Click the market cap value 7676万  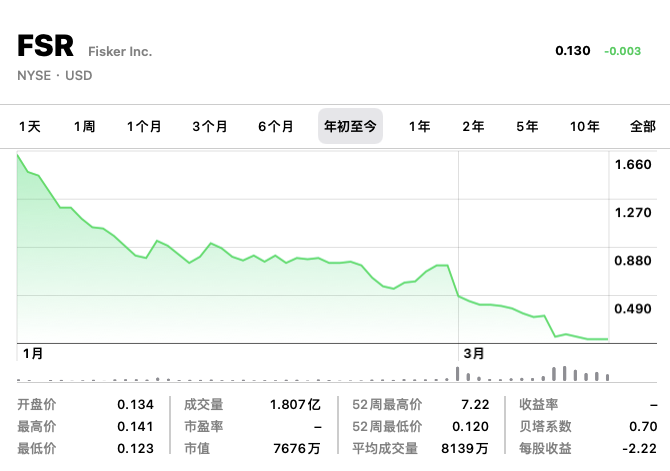click(297, 448)
